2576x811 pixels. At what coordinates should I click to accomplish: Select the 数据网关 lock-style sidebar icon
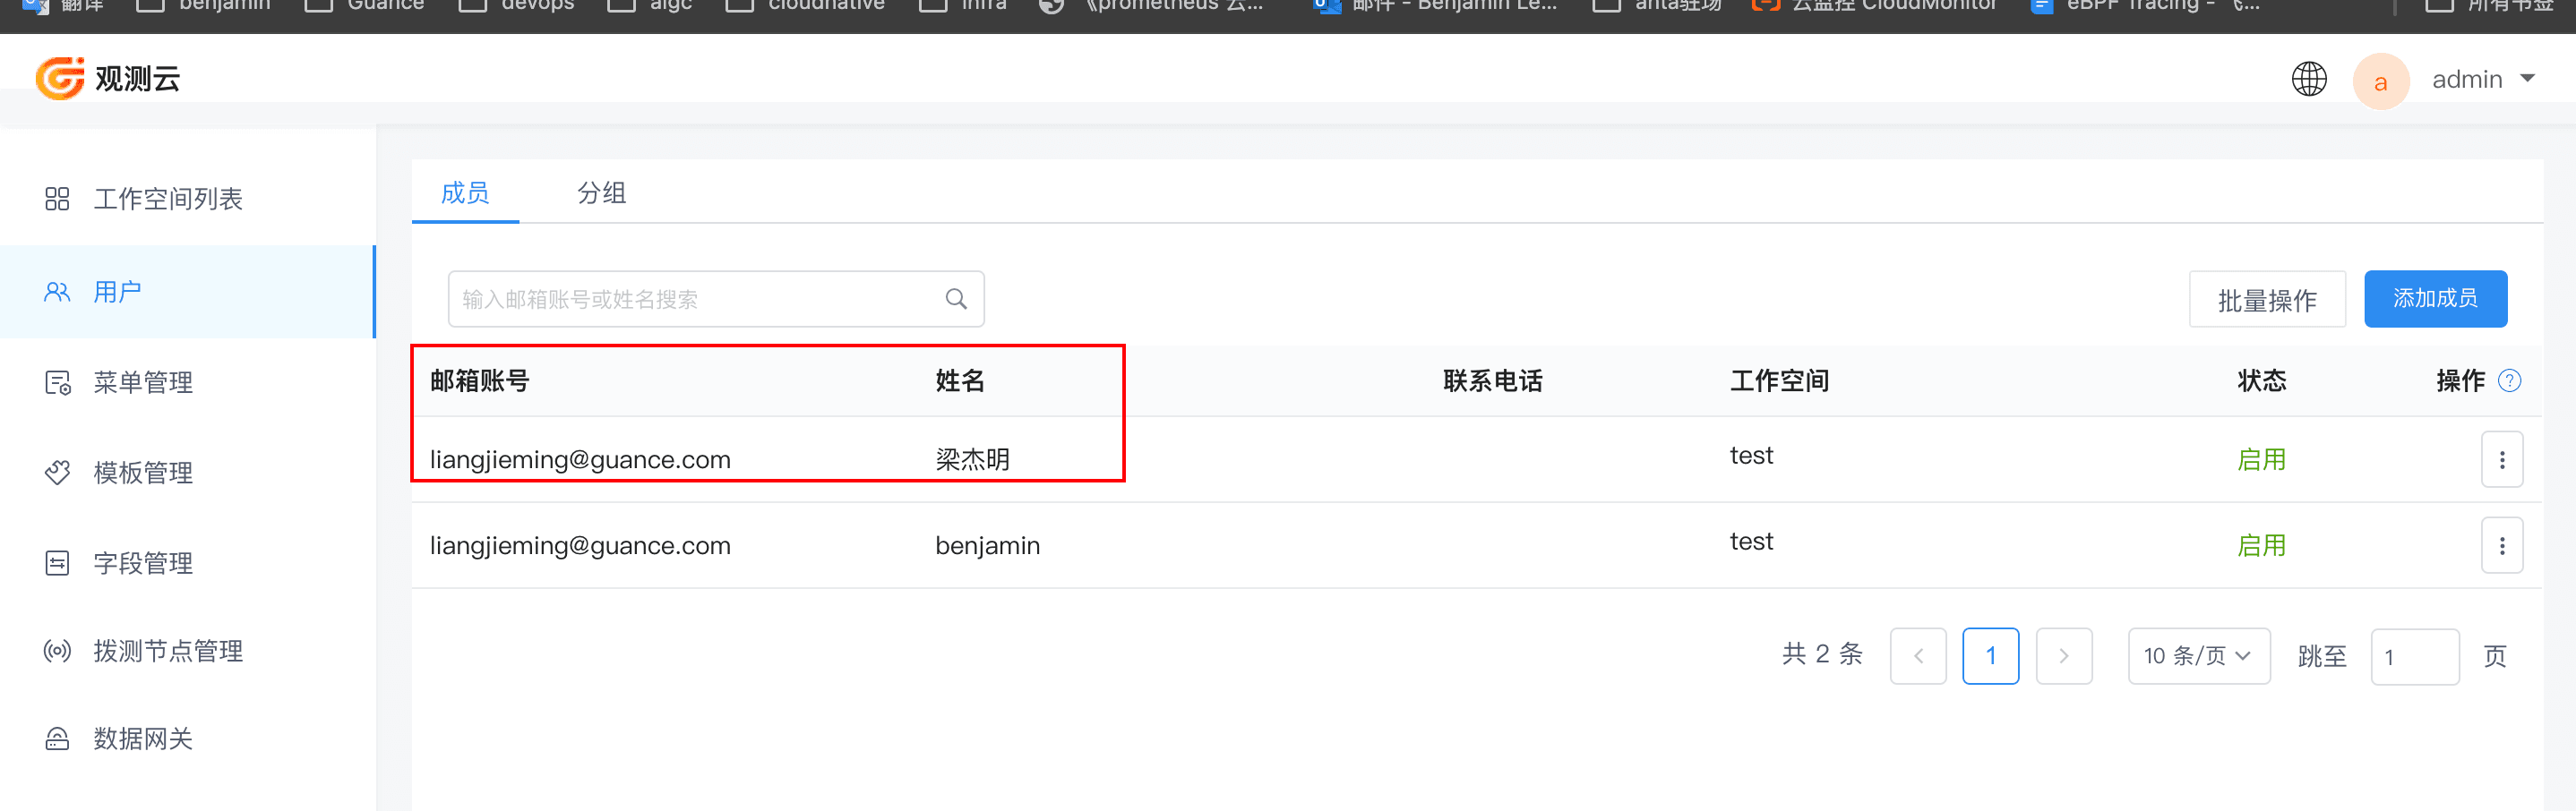click(57, 738)
